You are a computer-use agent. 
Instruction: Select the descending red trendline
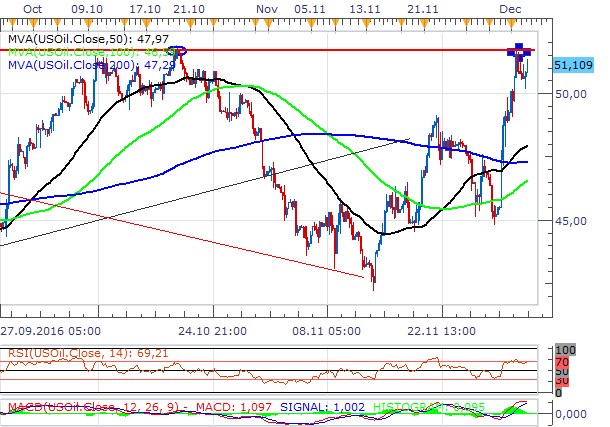[200, 237]
